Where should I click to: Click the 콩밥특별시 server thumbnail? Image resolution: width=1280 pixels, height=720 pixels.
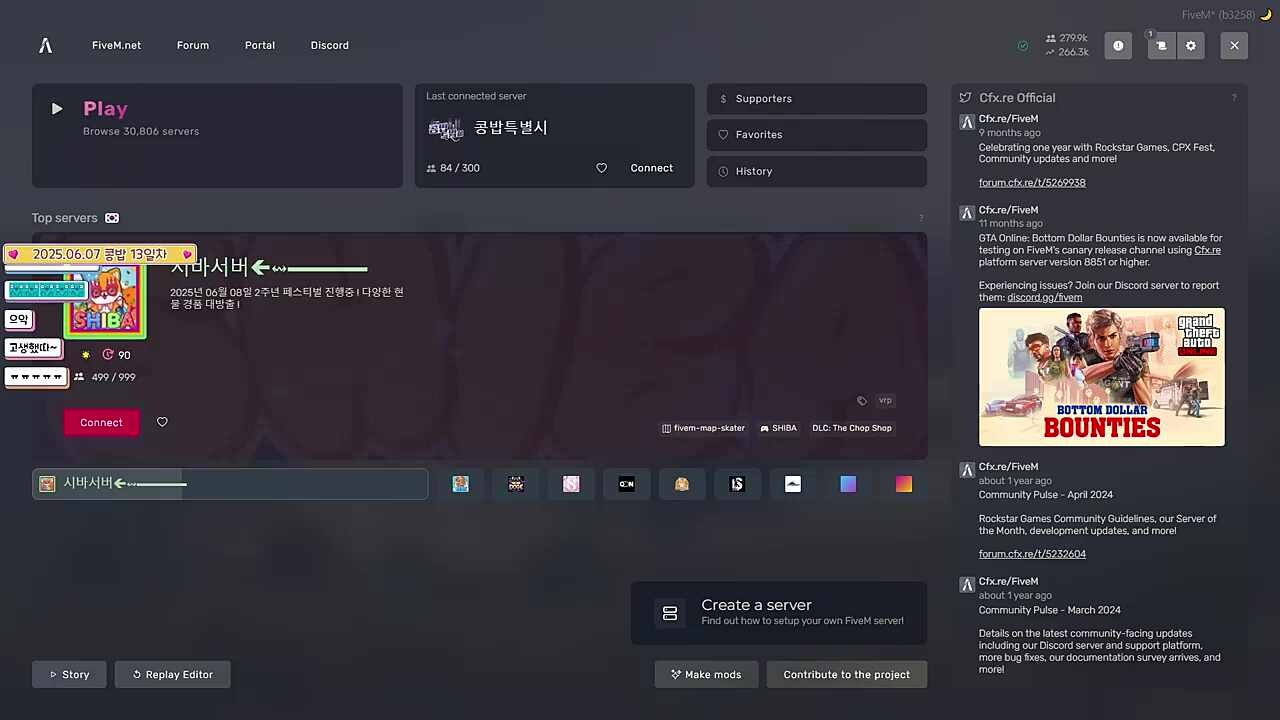click(446, 128)
